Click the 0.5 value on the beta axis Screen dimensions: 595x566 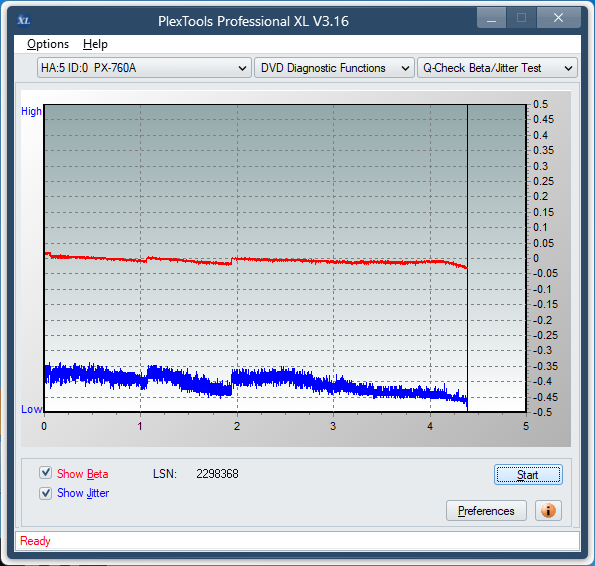pos(540,104)
